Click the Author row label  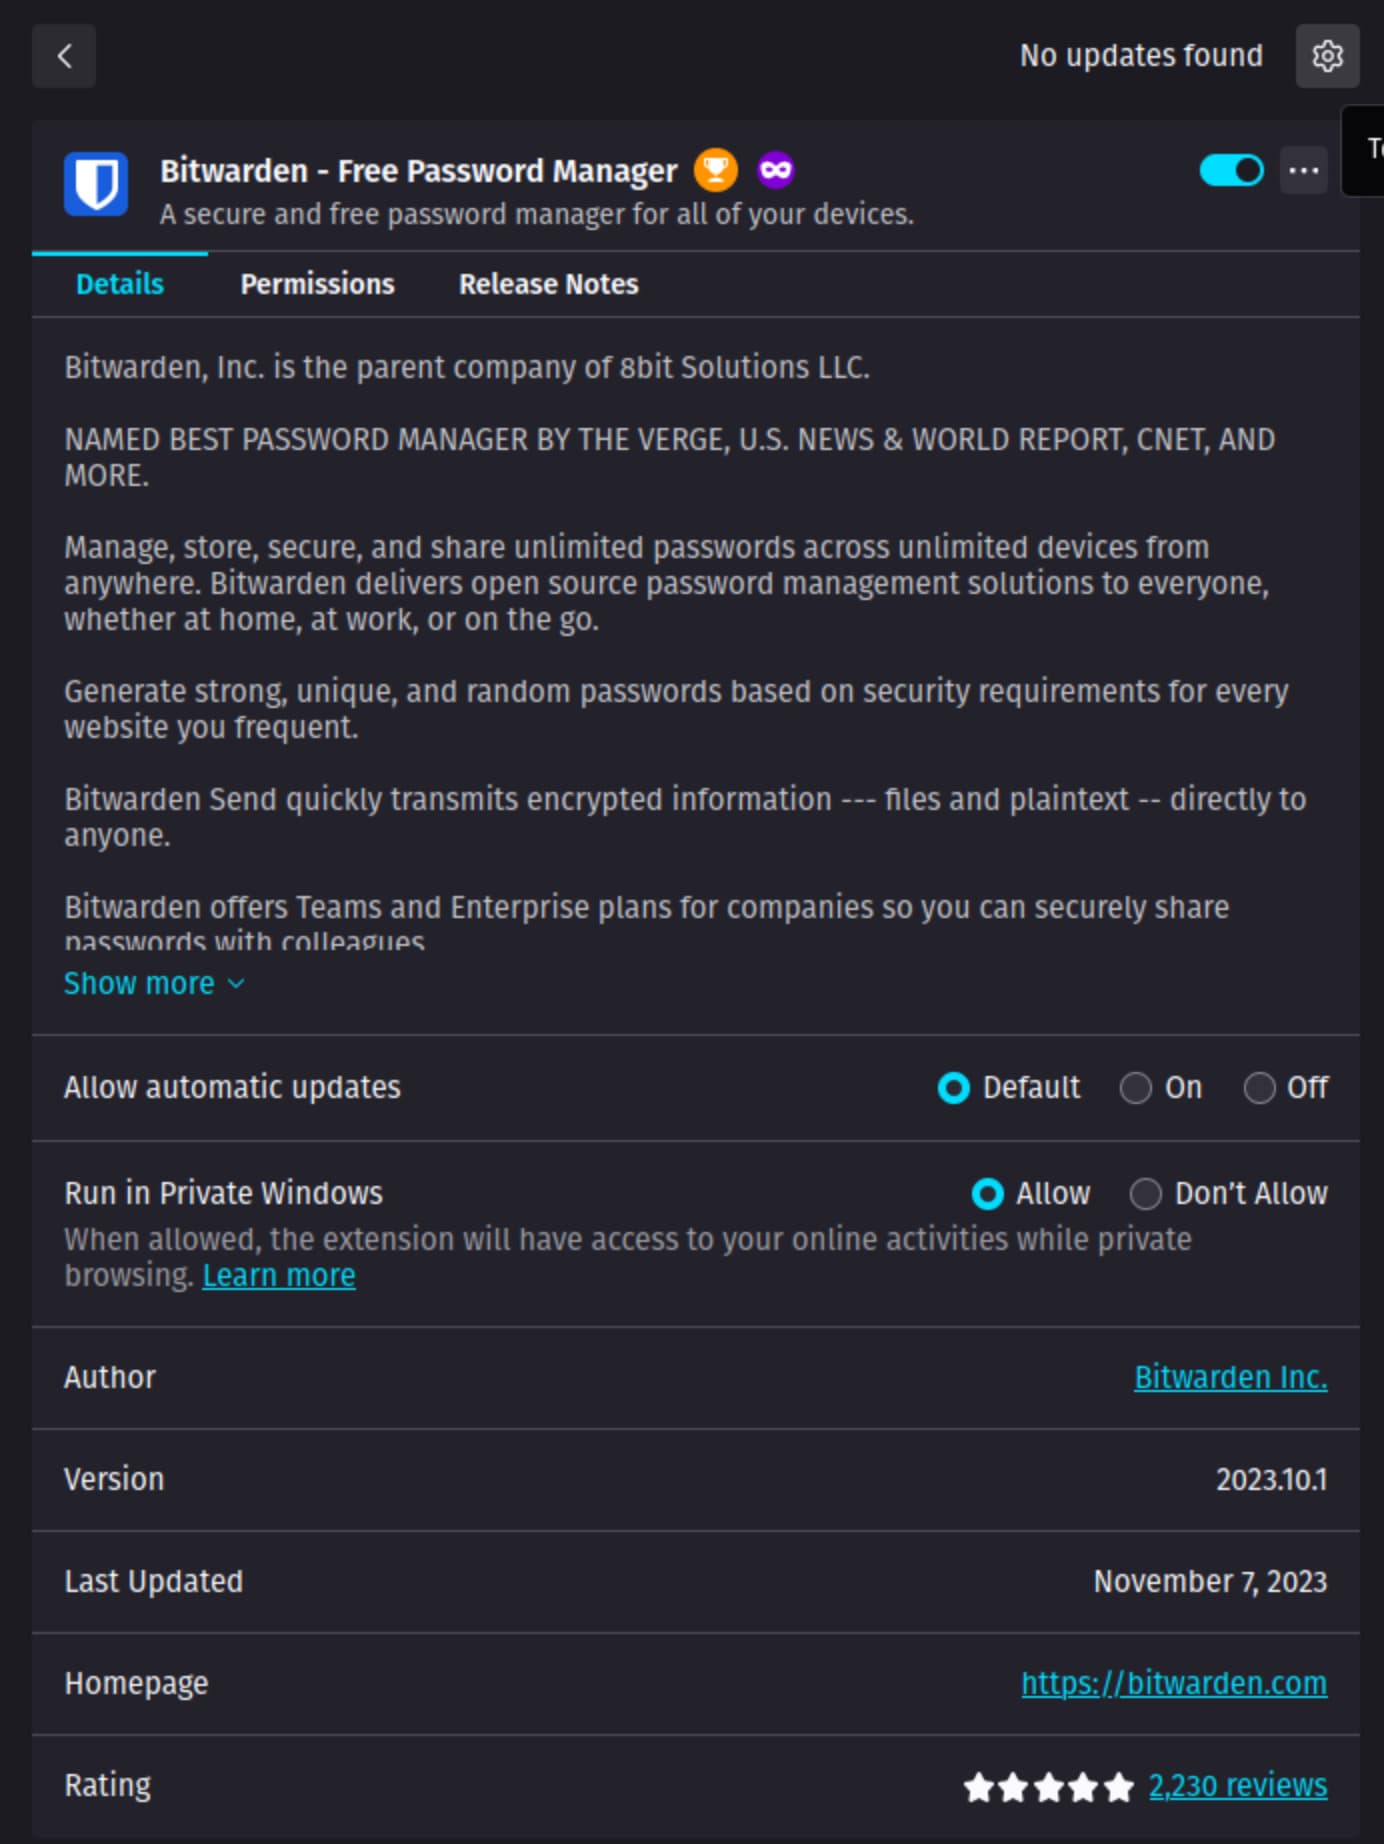(x=110, y=1378)
